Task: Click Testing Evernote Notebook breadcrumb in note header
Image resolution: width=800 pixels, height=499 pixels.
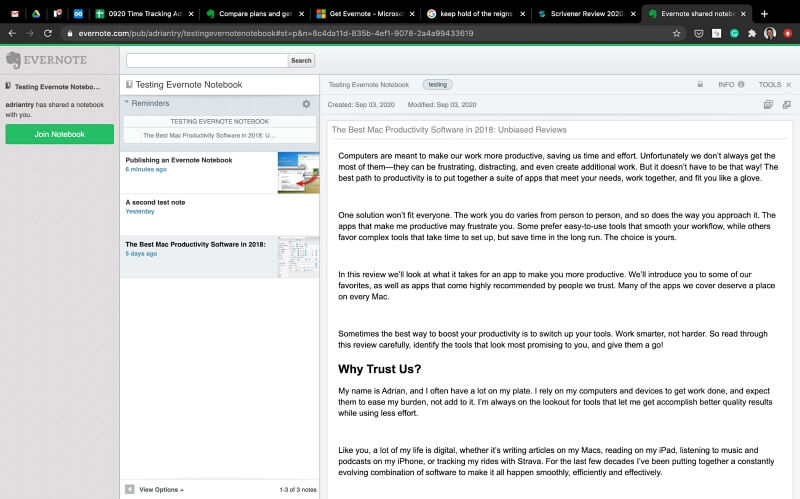Action: click(x=369, y=85)
